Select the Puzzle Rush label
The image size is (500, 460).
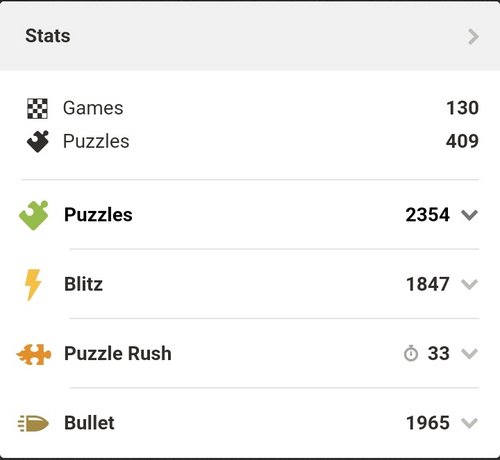(x=118, y=353)
